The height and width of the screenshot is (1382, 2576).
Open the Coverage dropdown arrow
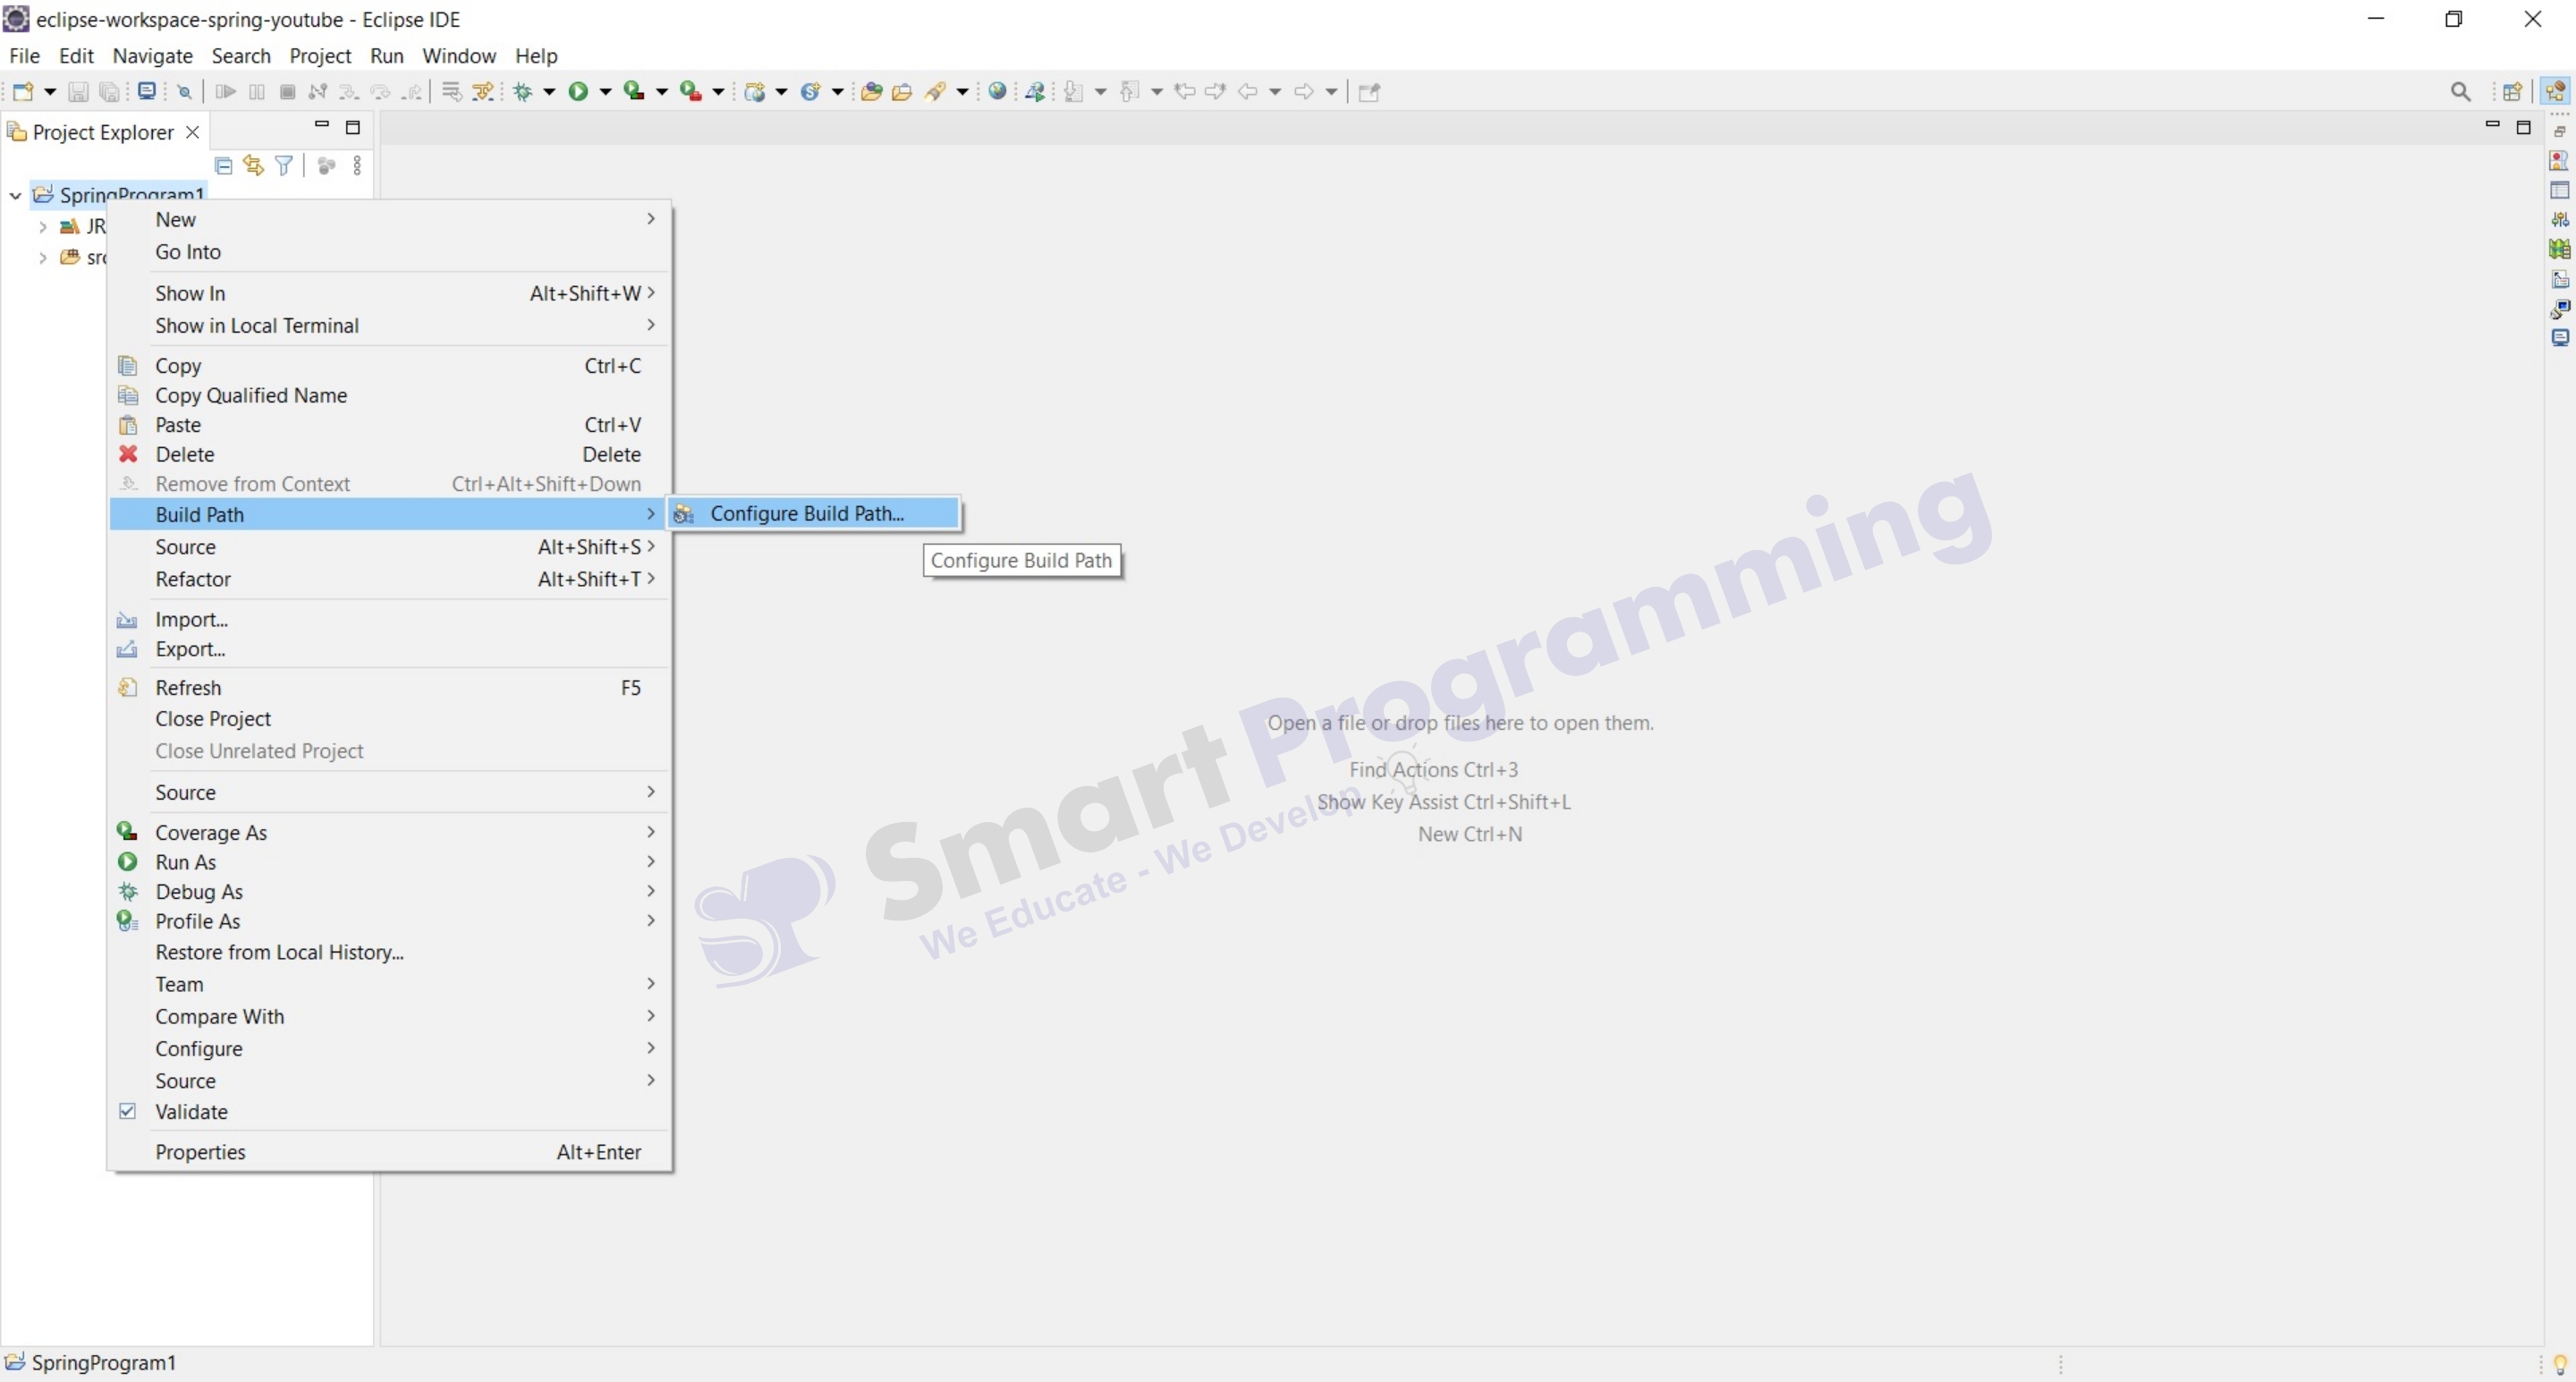click(661, 92)
